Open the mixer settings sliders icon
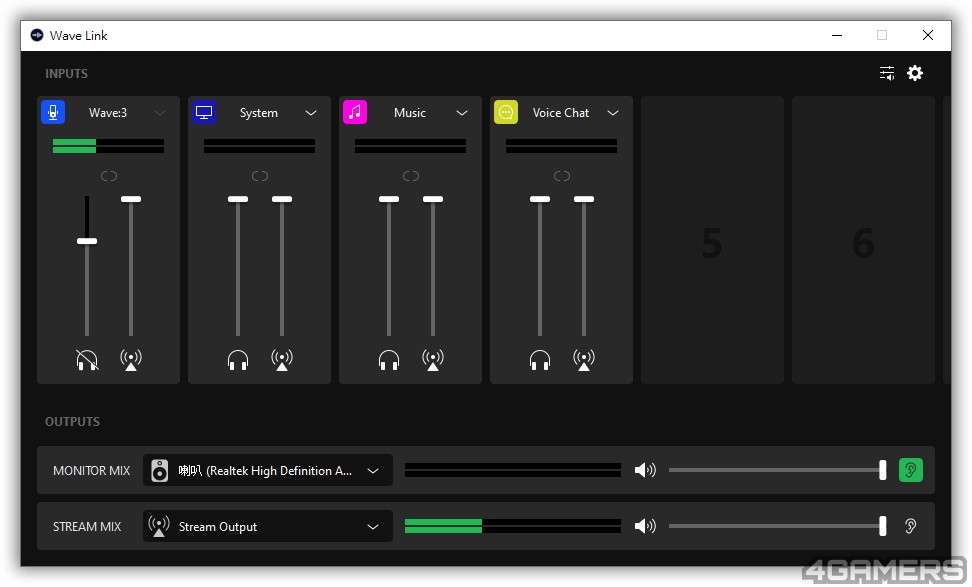 click(x=887, y=73)
